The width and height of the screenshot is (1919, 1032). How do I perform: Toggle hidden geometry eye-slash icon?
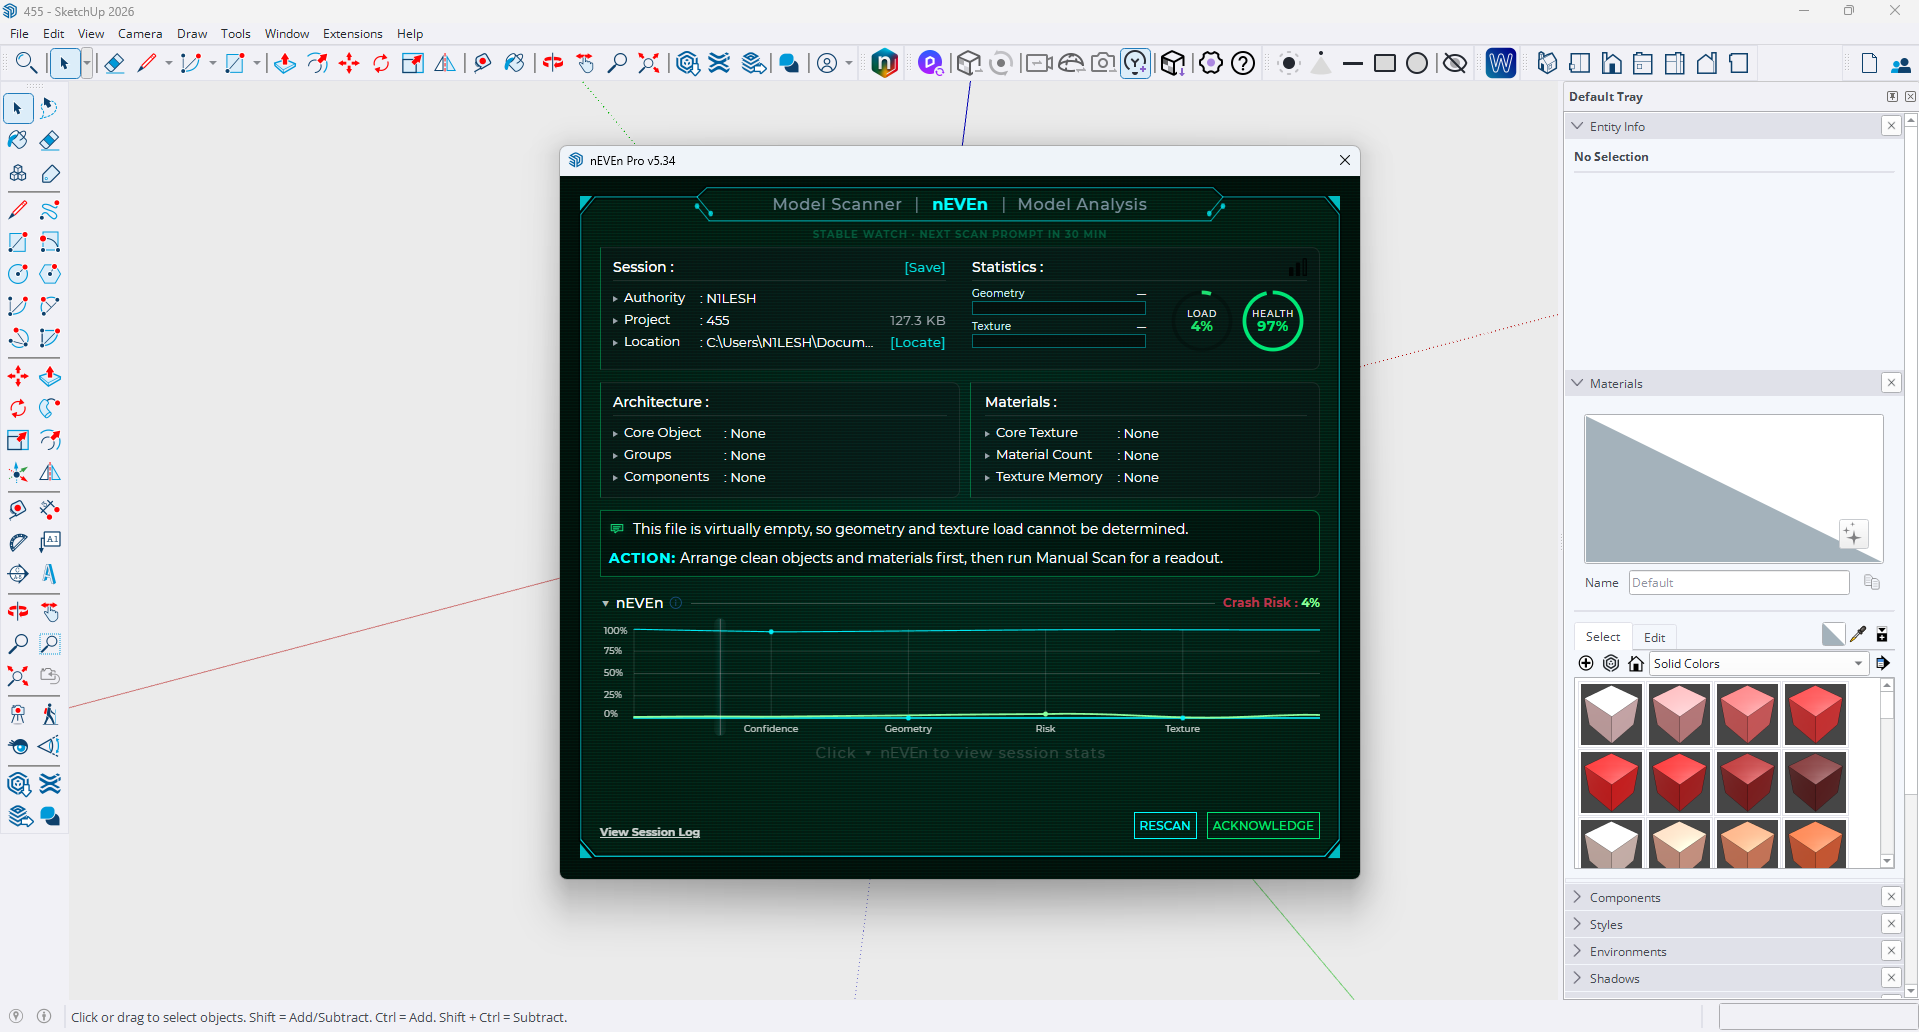tap(1455, 64)
